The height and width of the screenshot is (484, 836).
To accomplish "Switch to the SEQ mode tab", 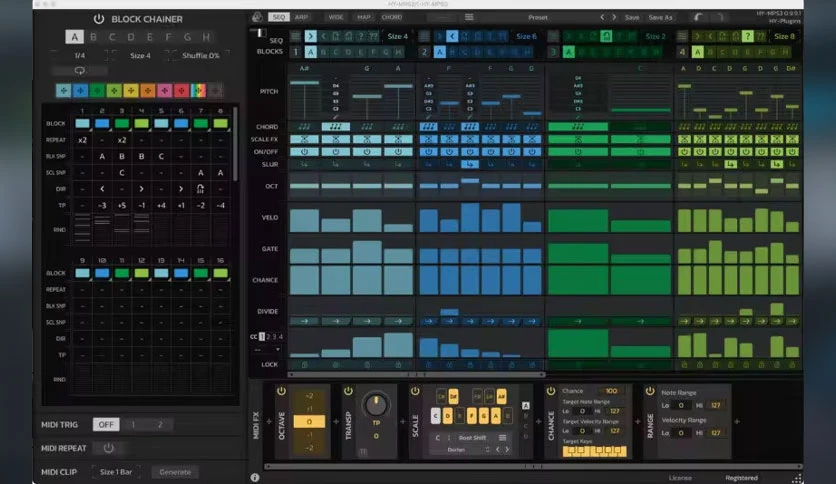I will pos(278,17).
